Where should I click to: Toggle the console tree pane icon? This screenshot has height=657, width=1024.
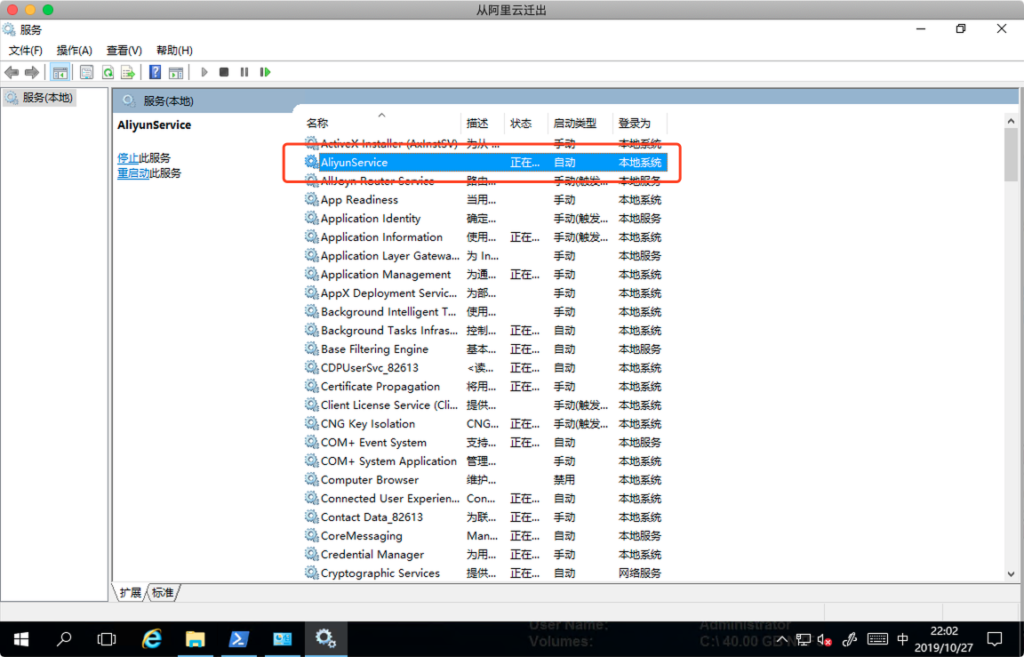(x=60, y=72)
